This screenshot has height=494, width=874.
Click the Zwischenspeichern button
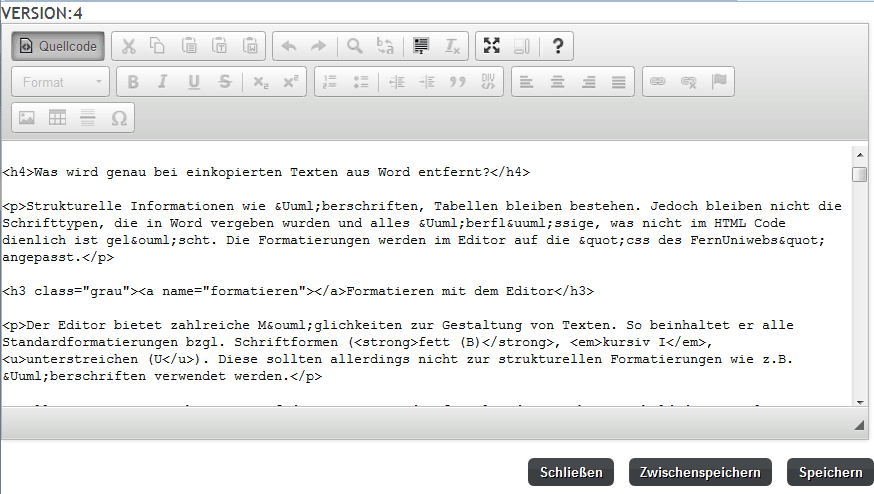pos(700,472)
